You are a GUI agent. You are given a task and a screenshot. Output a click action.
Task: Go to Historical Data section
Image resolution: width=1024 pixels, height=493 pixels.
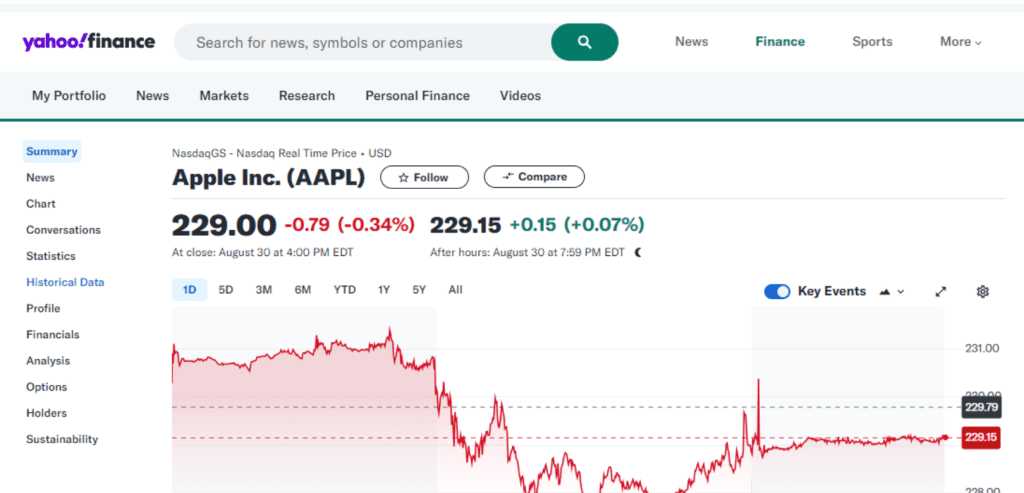65,282
